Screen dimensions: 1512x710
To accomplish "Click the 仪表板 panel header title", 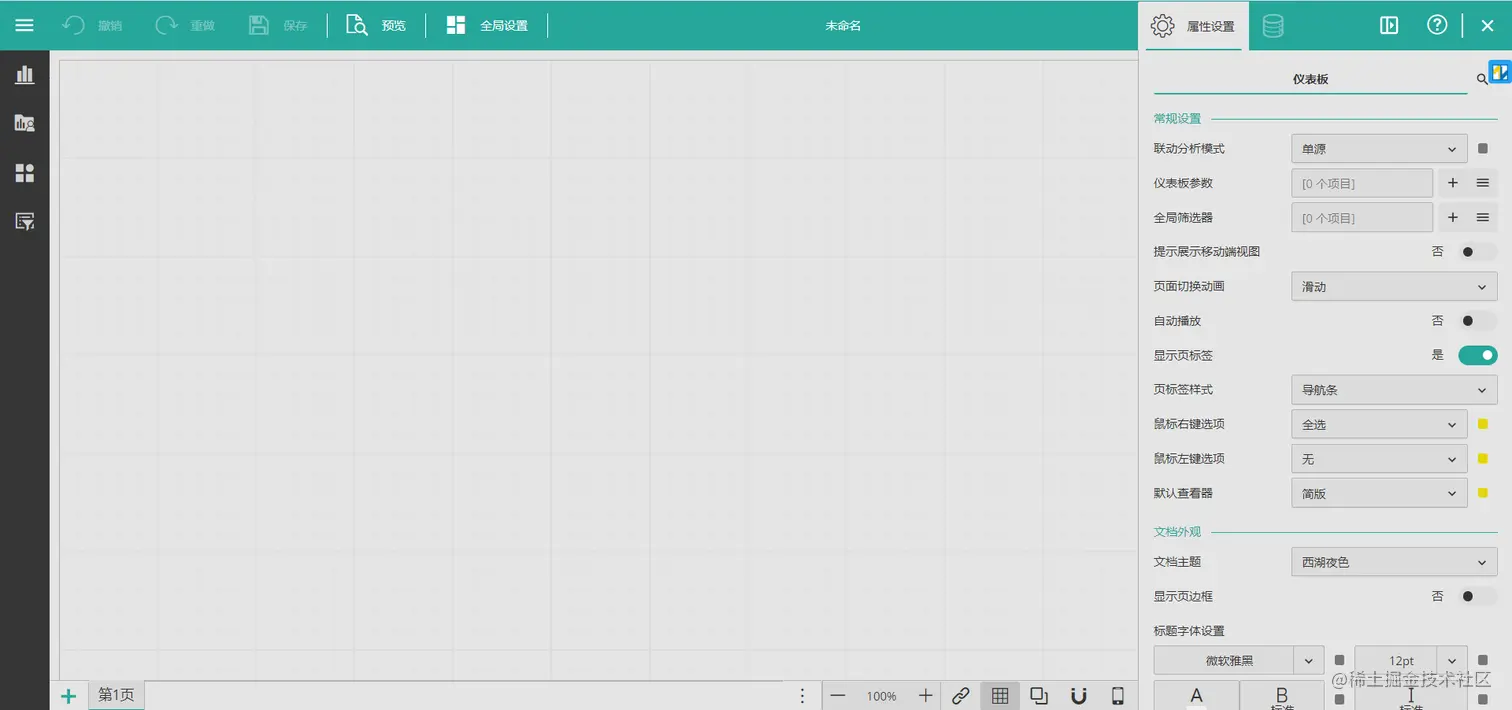I will [x=1310, y=79].
